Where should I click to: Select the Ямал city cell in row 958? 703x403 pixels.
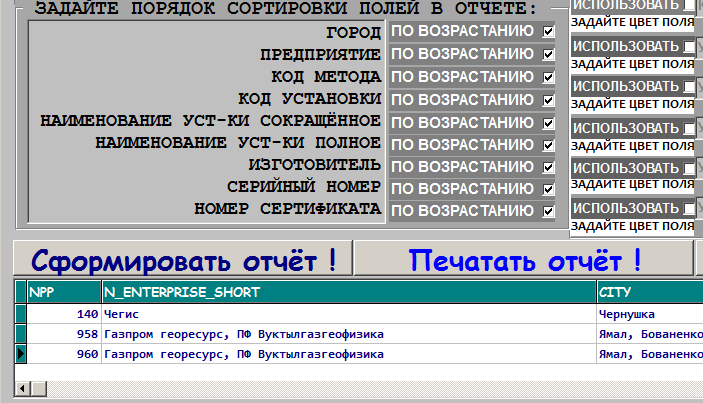tap(650, 334)
